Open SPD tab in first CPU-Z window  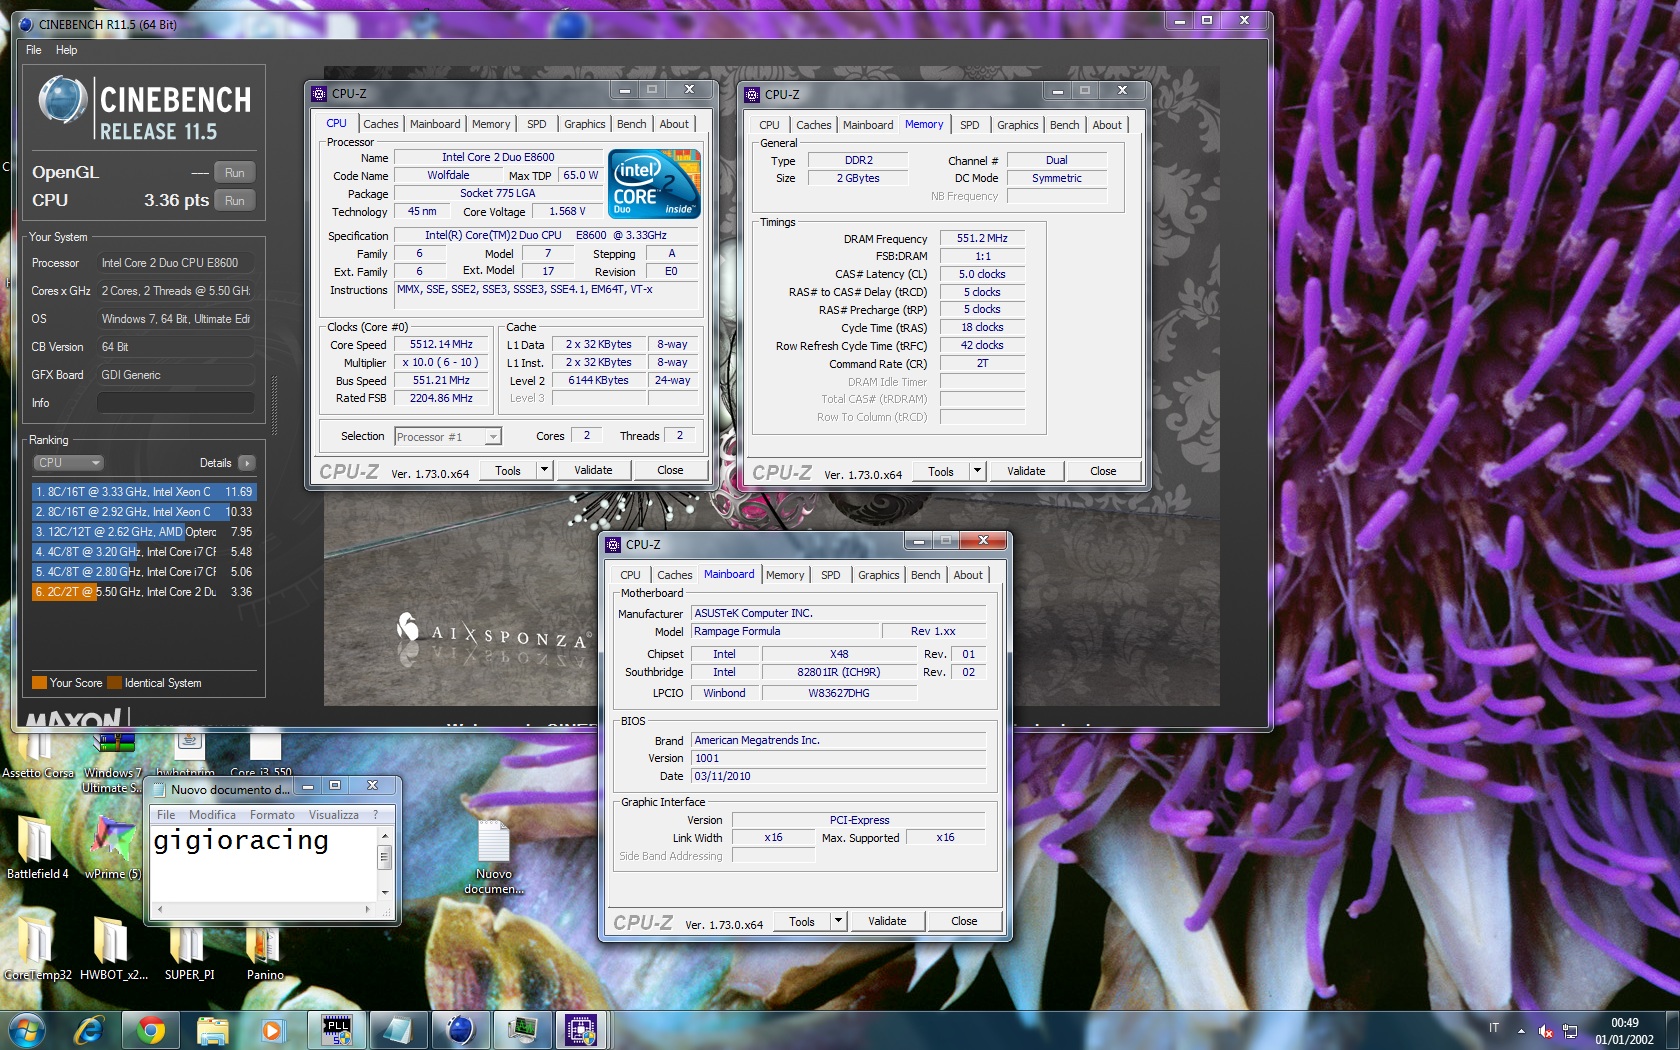tap(537, 124)
